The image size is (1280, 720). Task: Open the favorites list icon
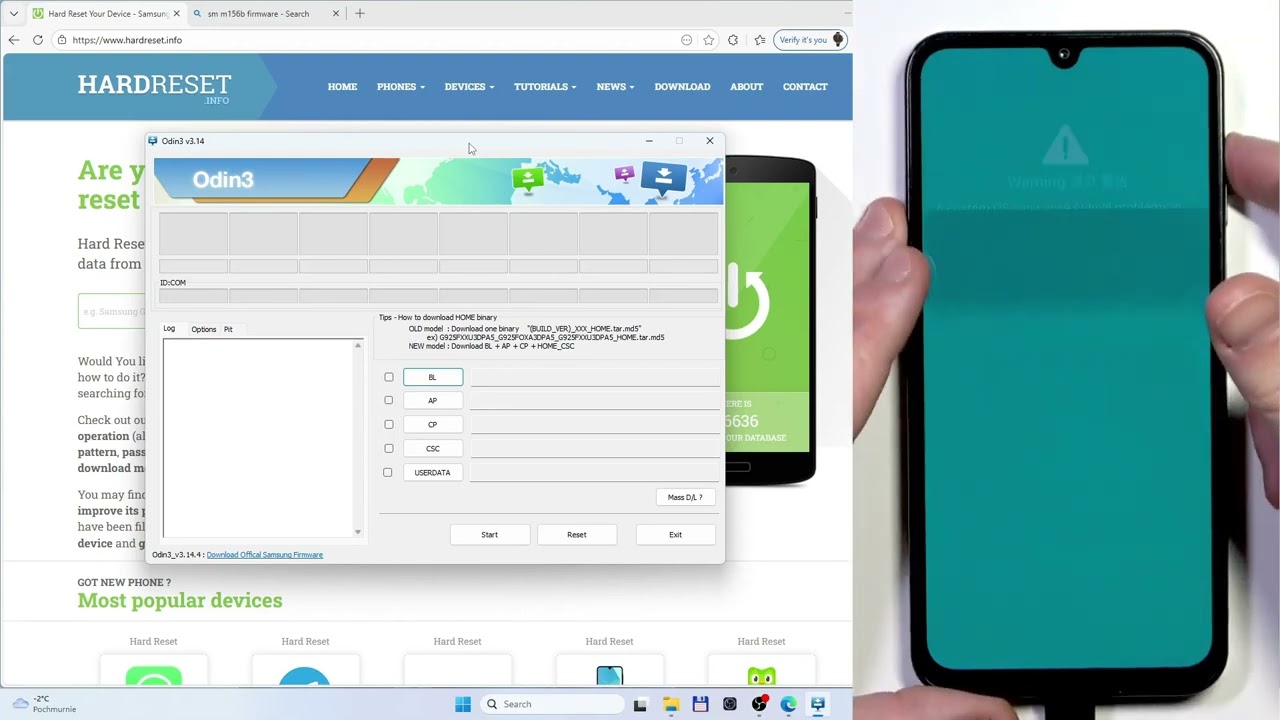[760, 40]
